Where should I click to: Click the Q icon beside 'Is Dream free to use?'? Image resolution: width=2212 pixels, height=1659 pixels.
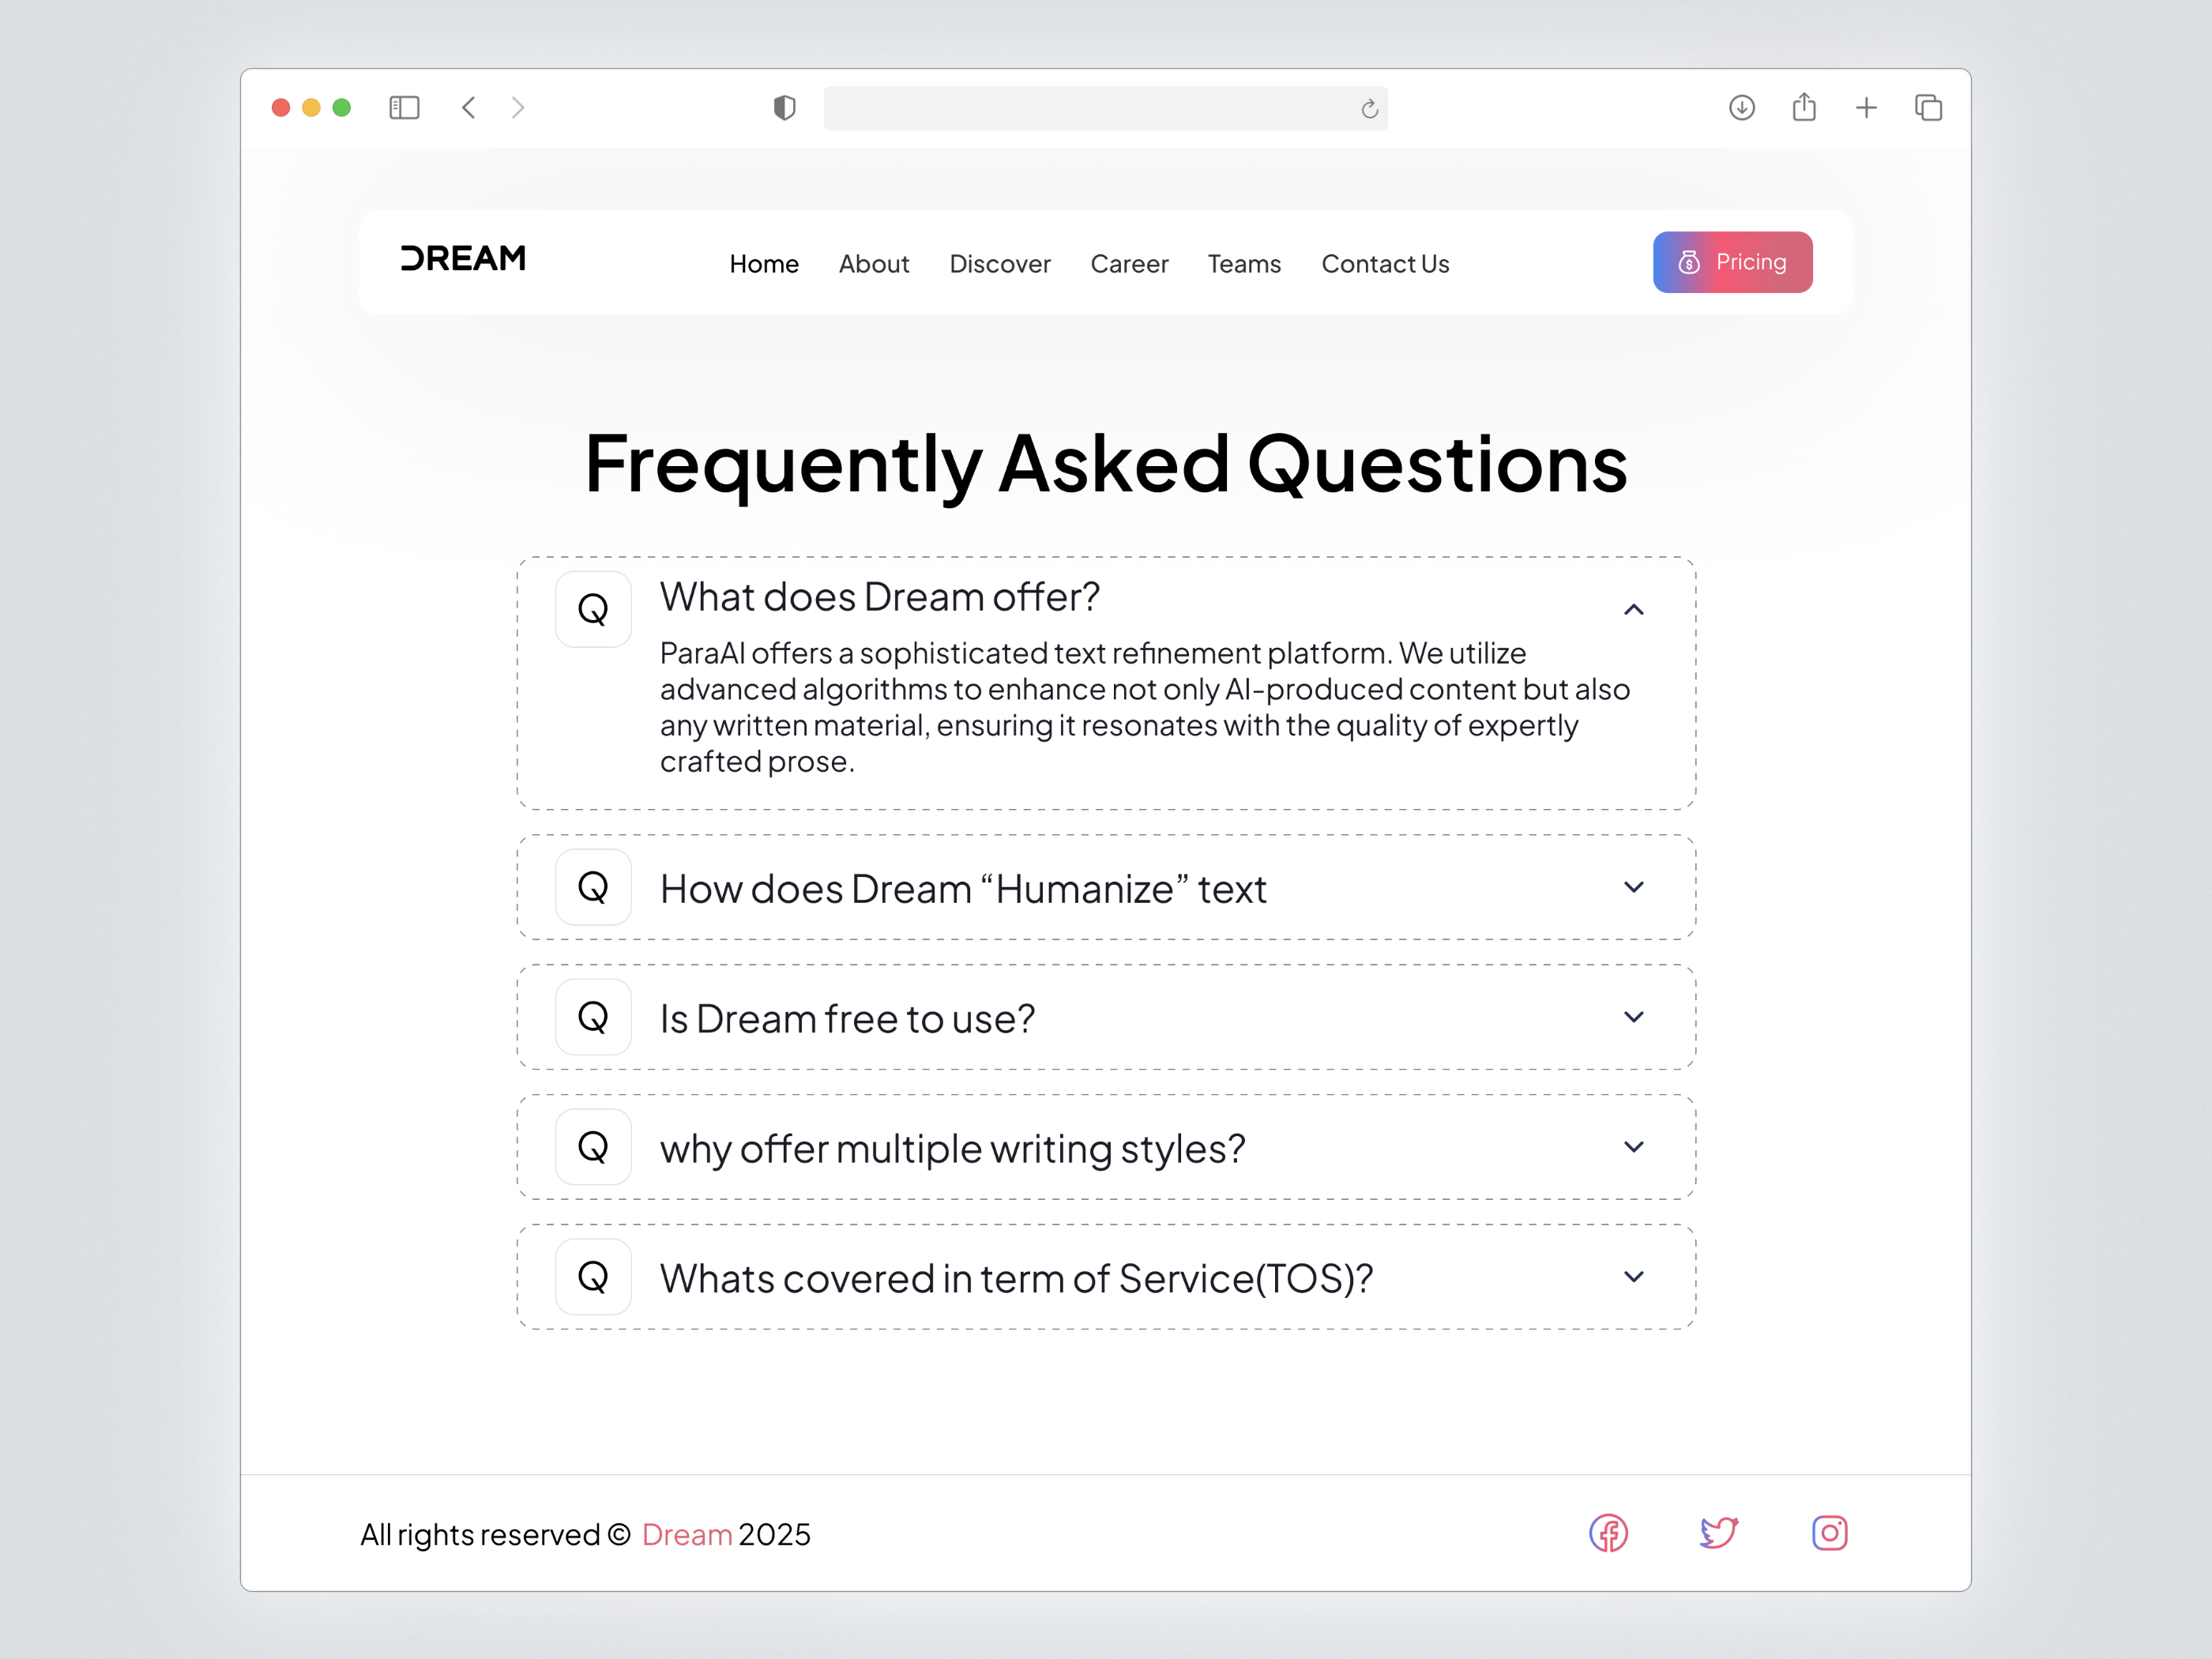pyautogui.click(x=593, y=1017)
